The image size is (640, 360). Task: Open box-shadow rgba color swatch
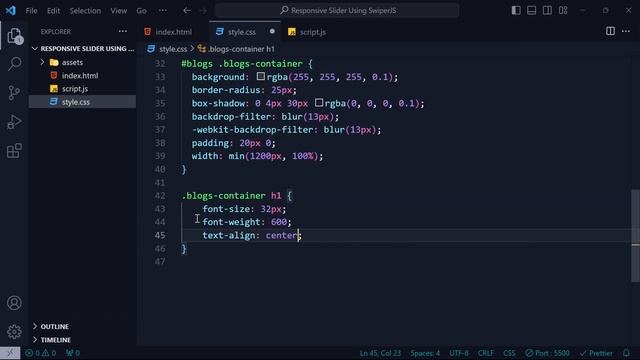tap(319, 102)
